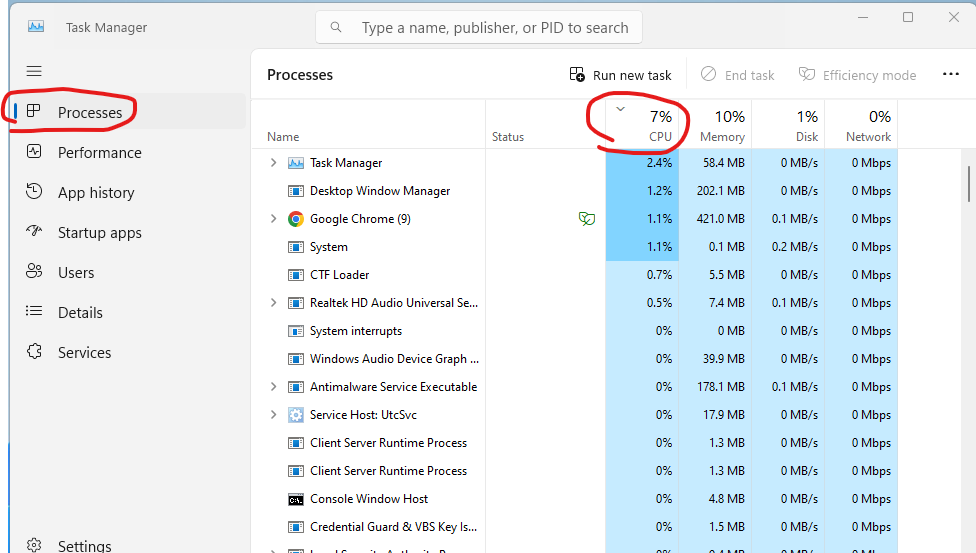Viewport: 976px width, 553px height.
Task: Click the vertical scrollbar of process list
Action: click(x=969, y=184)
